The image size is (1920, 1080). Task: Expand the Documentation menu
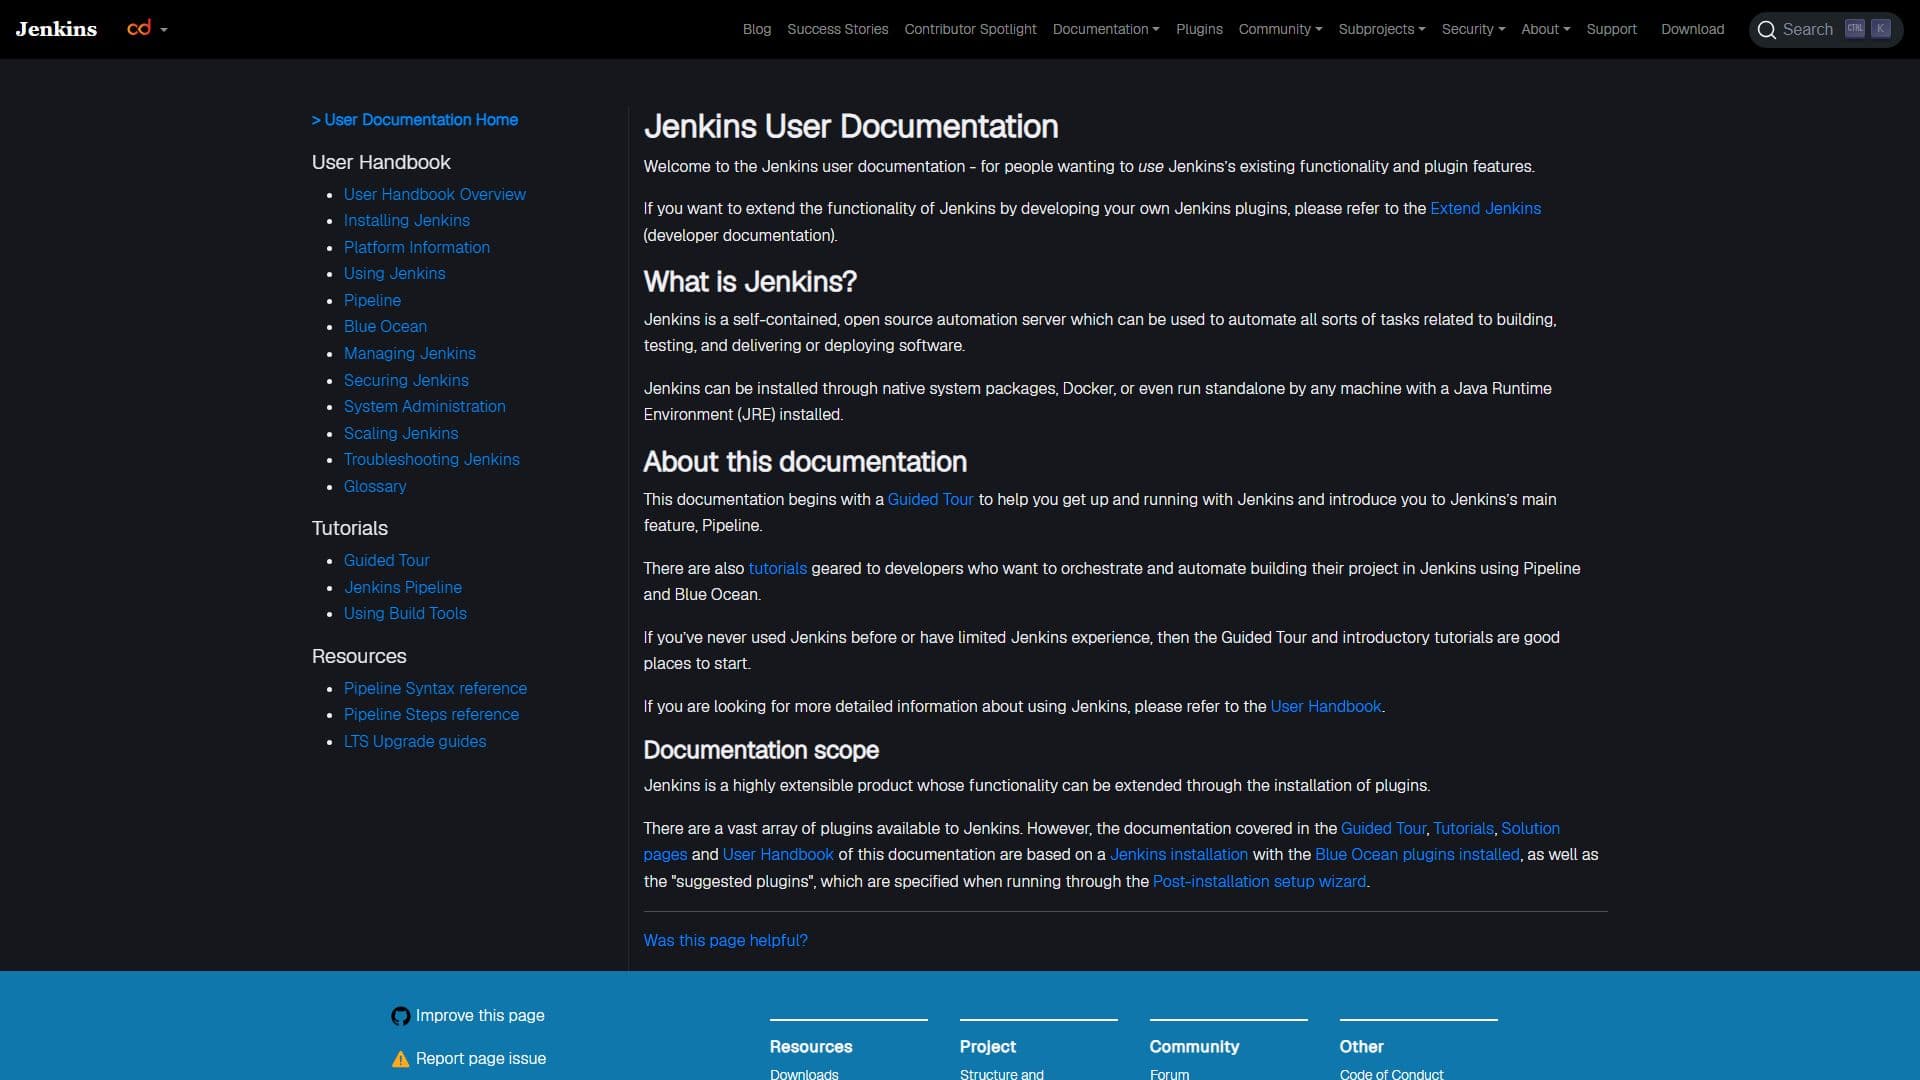click(1106, 29)
